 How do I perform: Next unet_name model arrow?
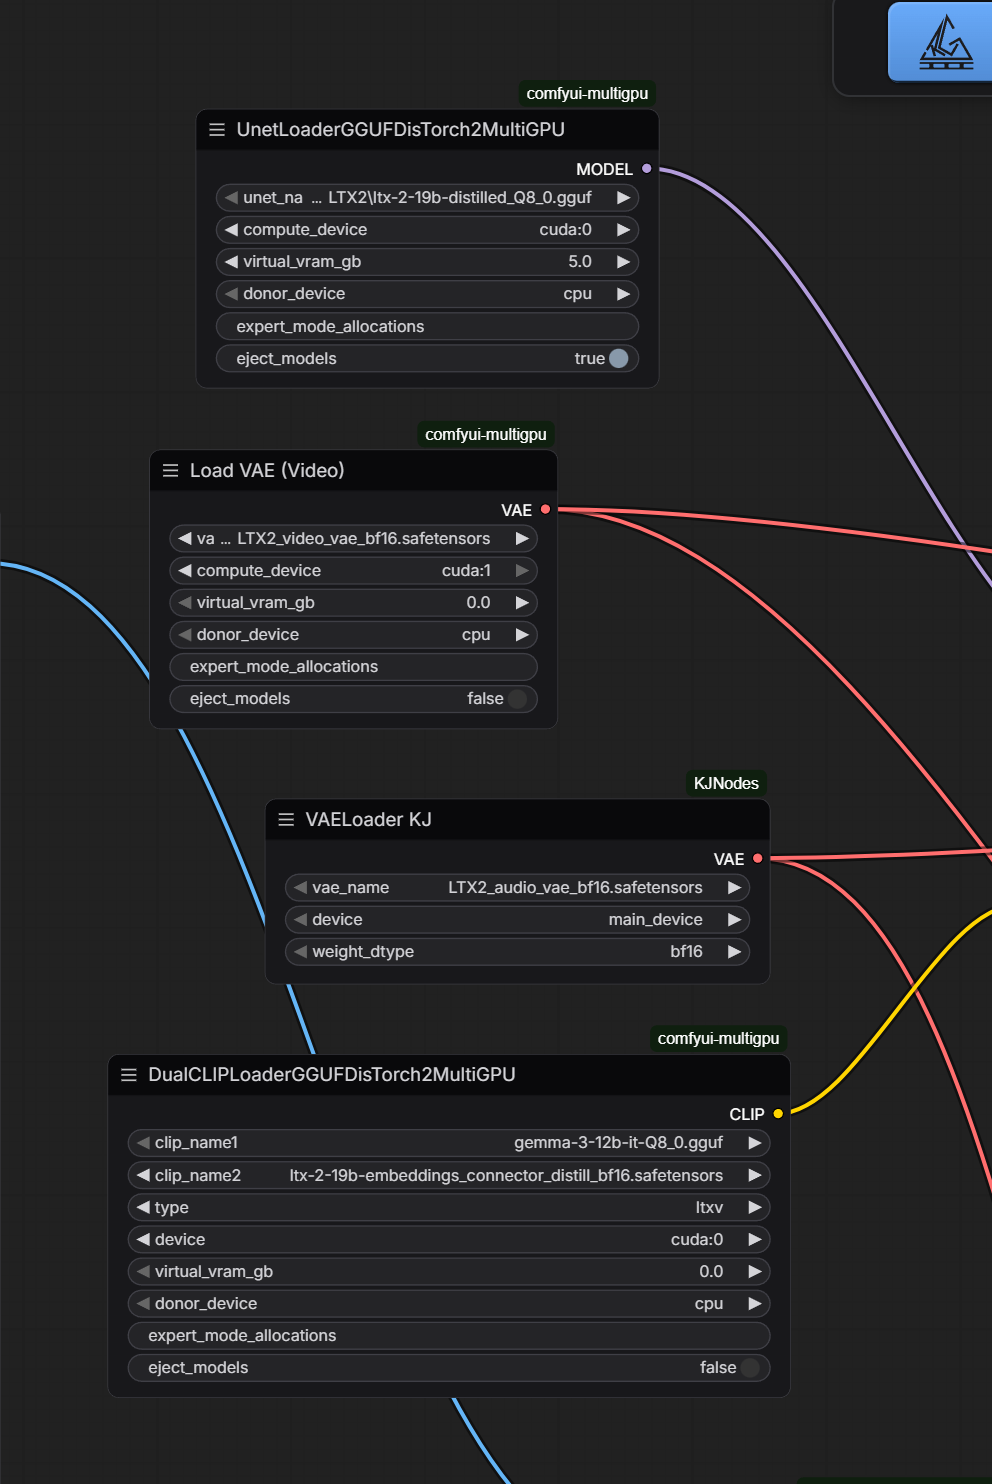point(623,198)
